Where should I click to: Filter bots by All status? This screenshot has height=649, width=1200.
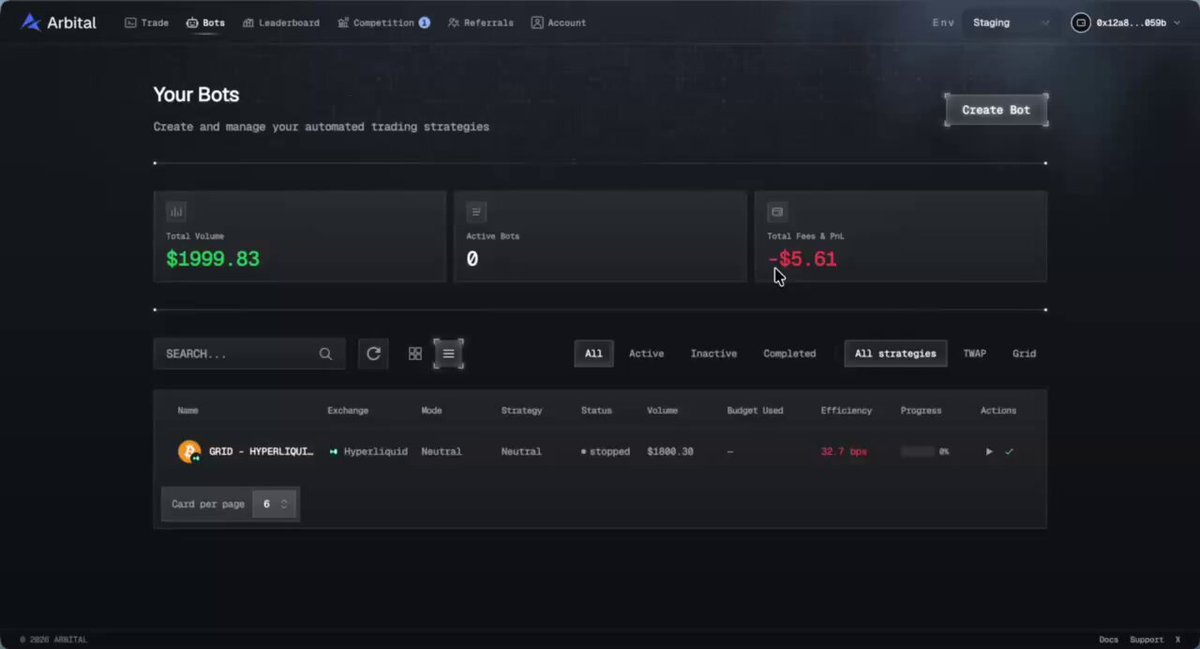[594, 353]
